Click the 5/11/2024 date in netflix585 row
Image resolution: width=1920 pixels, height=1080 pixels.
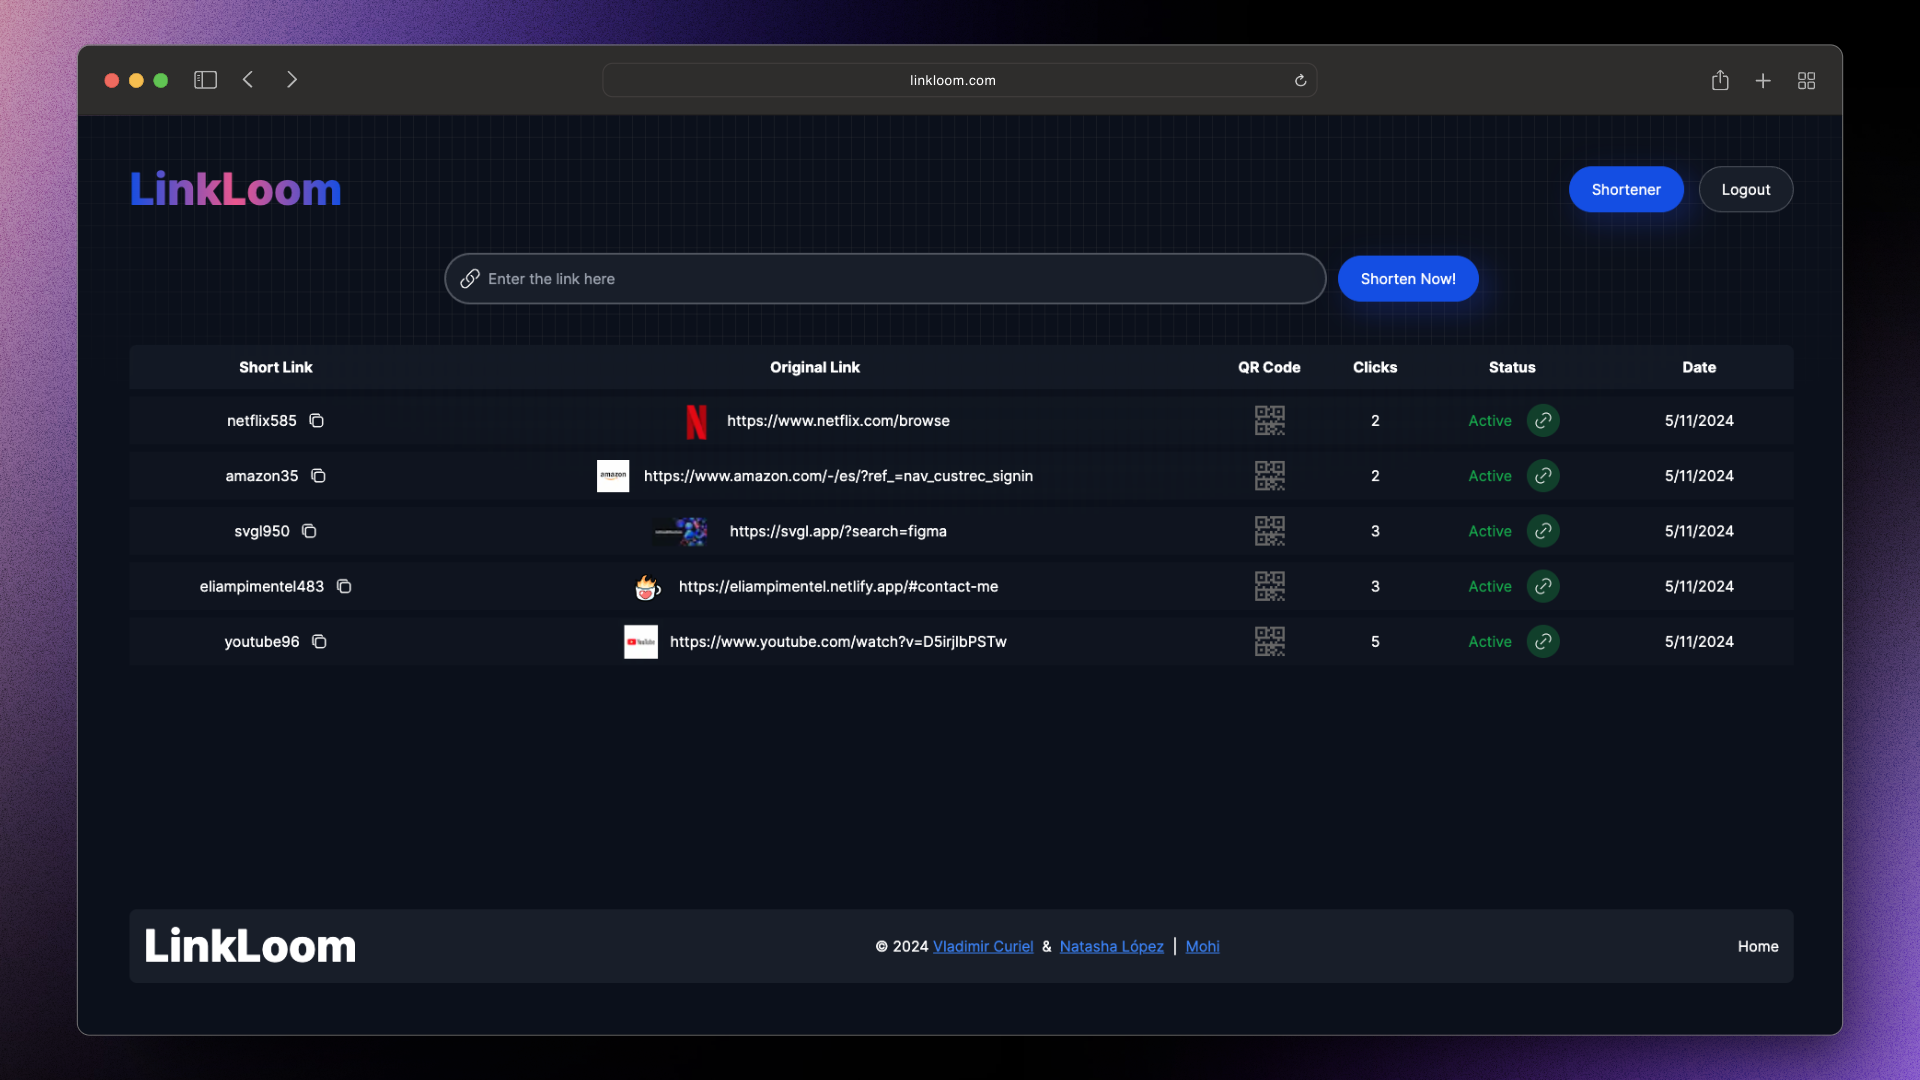1699,421
